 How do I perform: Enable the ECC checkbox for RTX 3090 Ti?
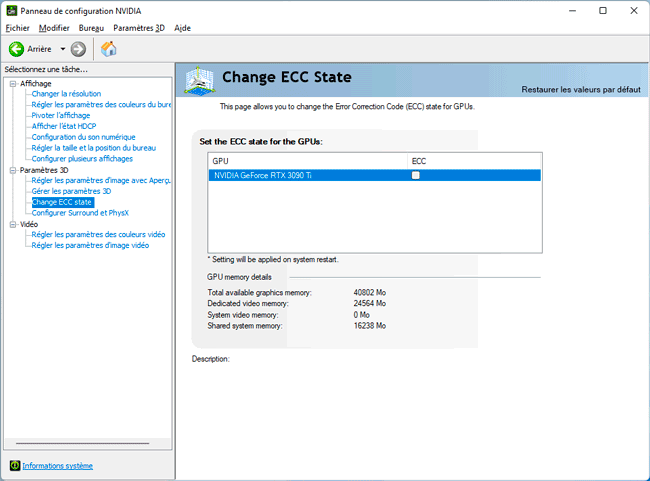click(416, 175)
